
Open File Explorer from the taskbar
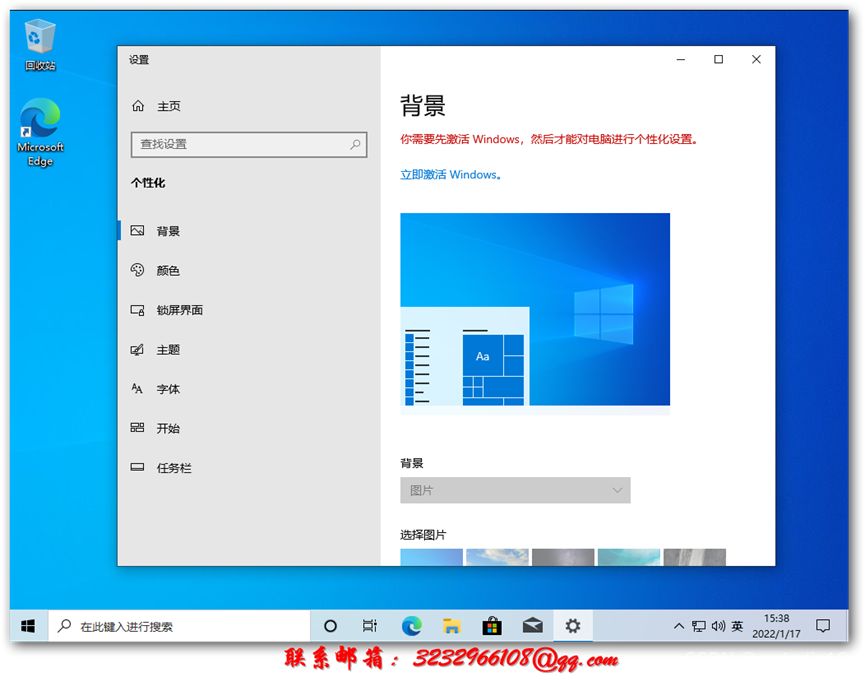452,626
